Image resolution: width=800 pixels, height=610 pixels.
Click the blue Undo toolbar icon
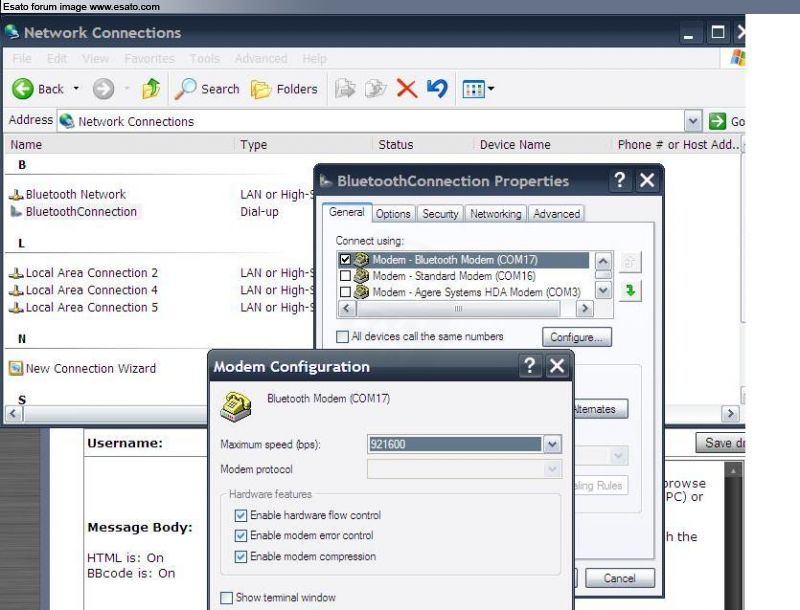point(437,89)
